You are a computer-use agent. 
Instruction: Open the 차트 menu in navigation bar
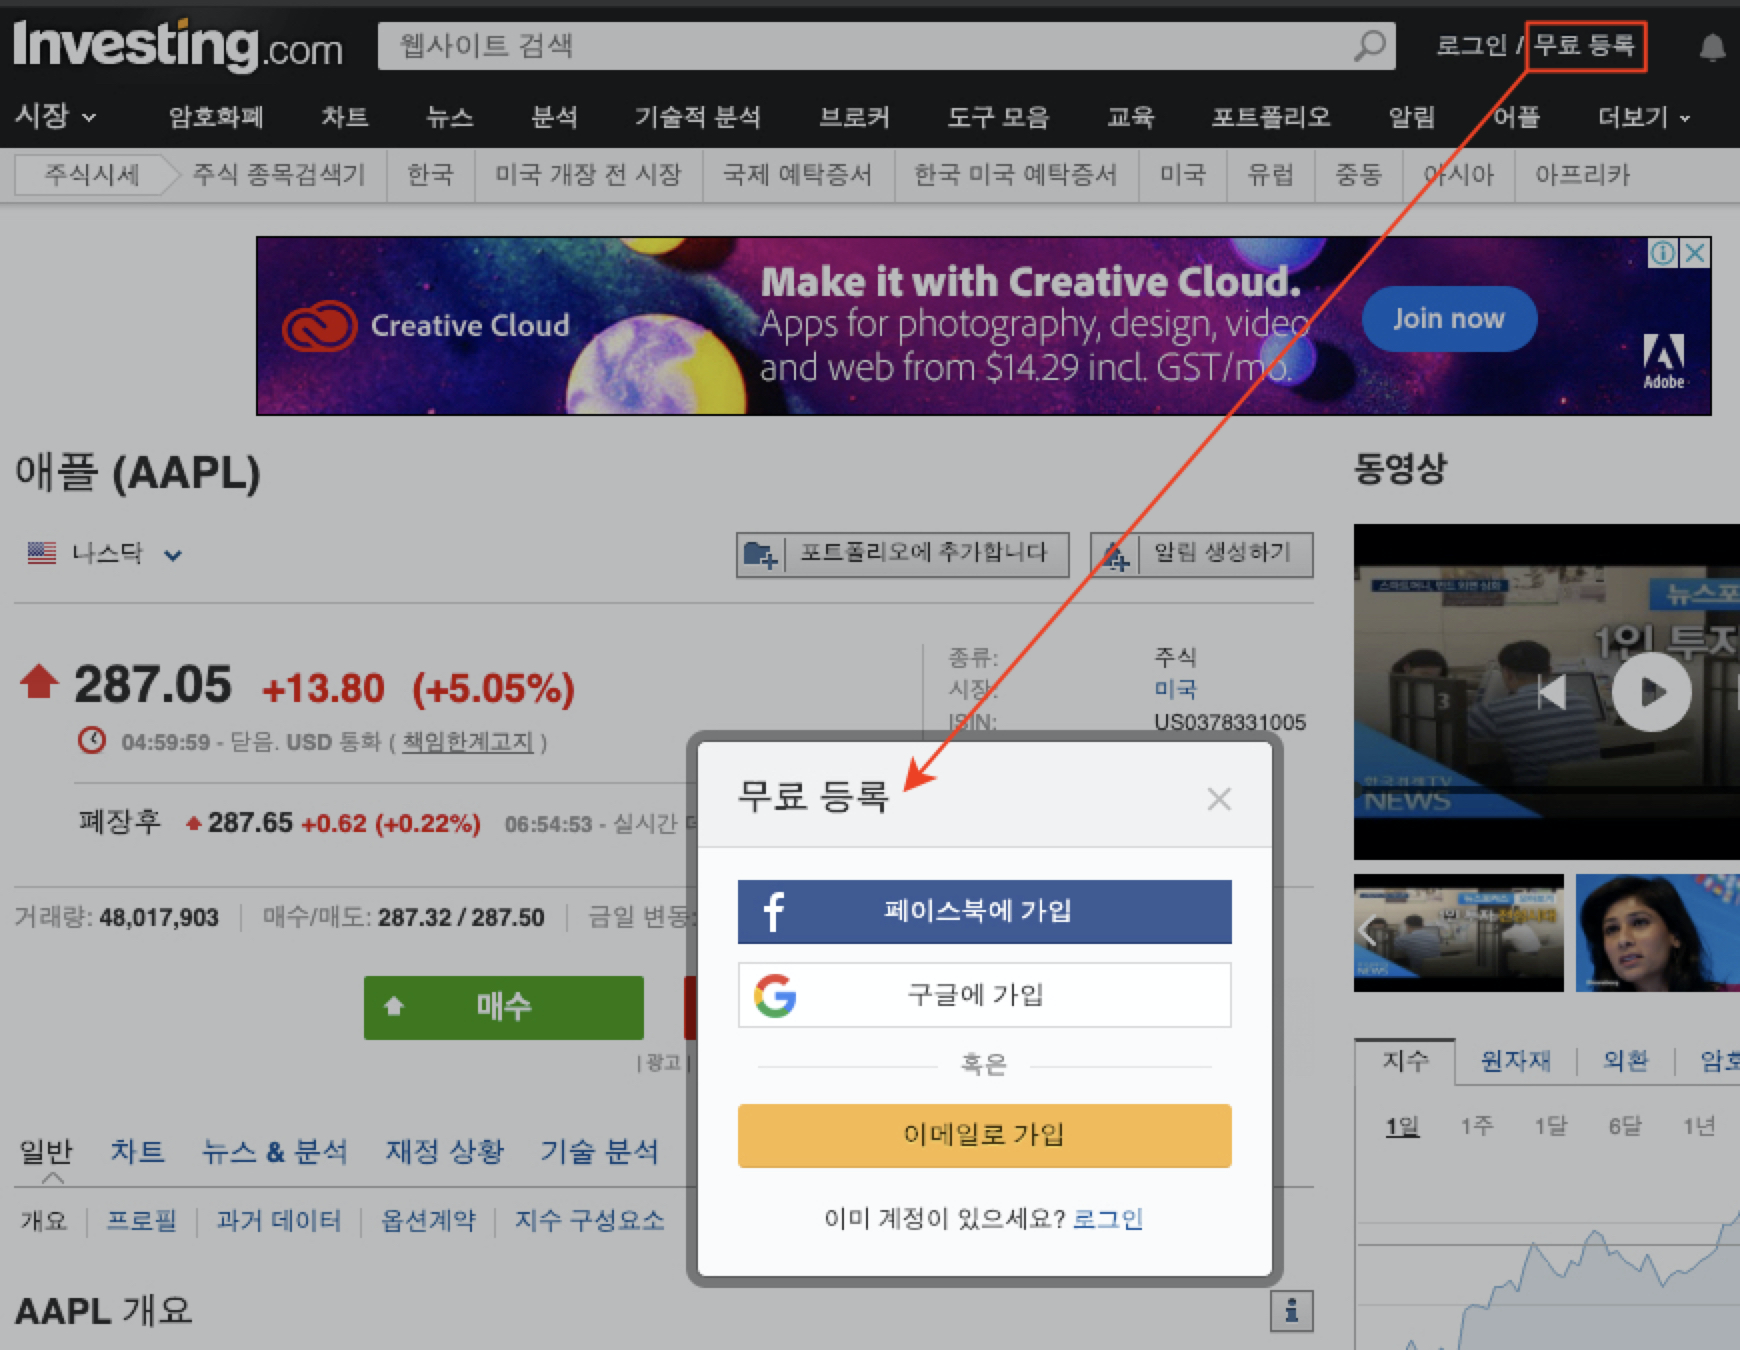click(345, 117)
